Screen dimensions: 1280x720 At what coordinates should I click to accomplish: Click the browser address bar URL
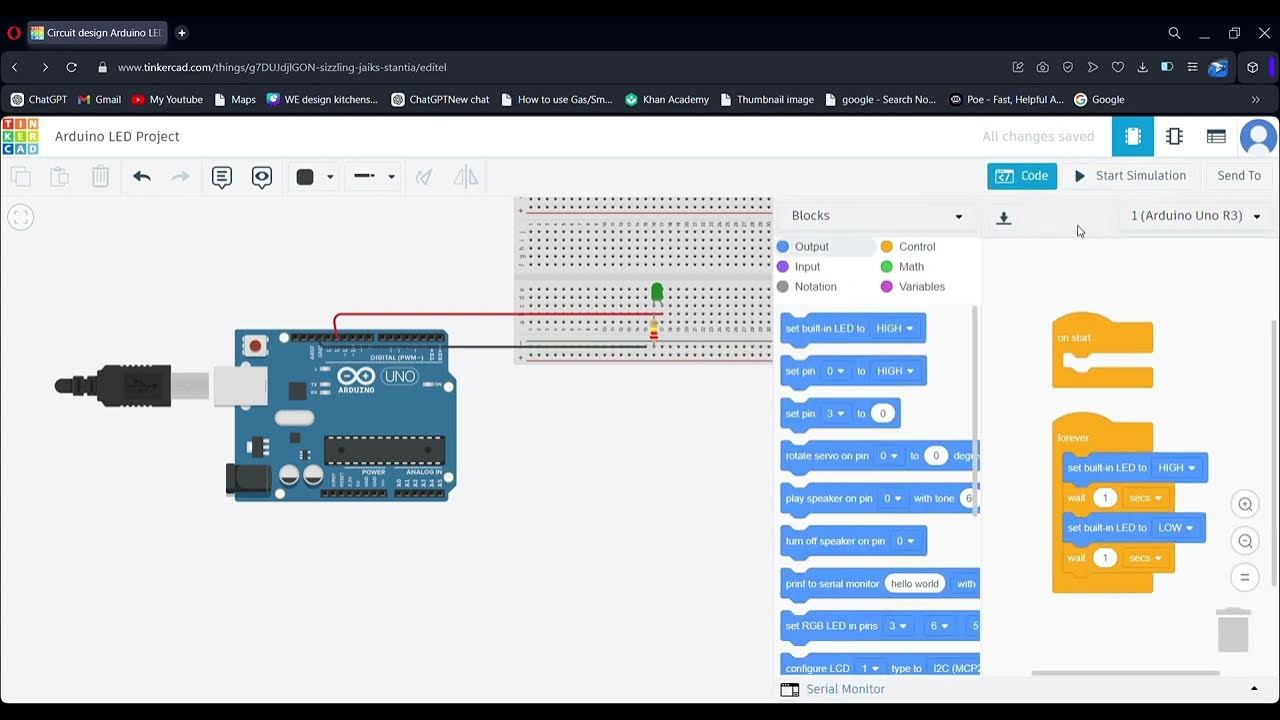pyautogui.click(x=282, y=67)
